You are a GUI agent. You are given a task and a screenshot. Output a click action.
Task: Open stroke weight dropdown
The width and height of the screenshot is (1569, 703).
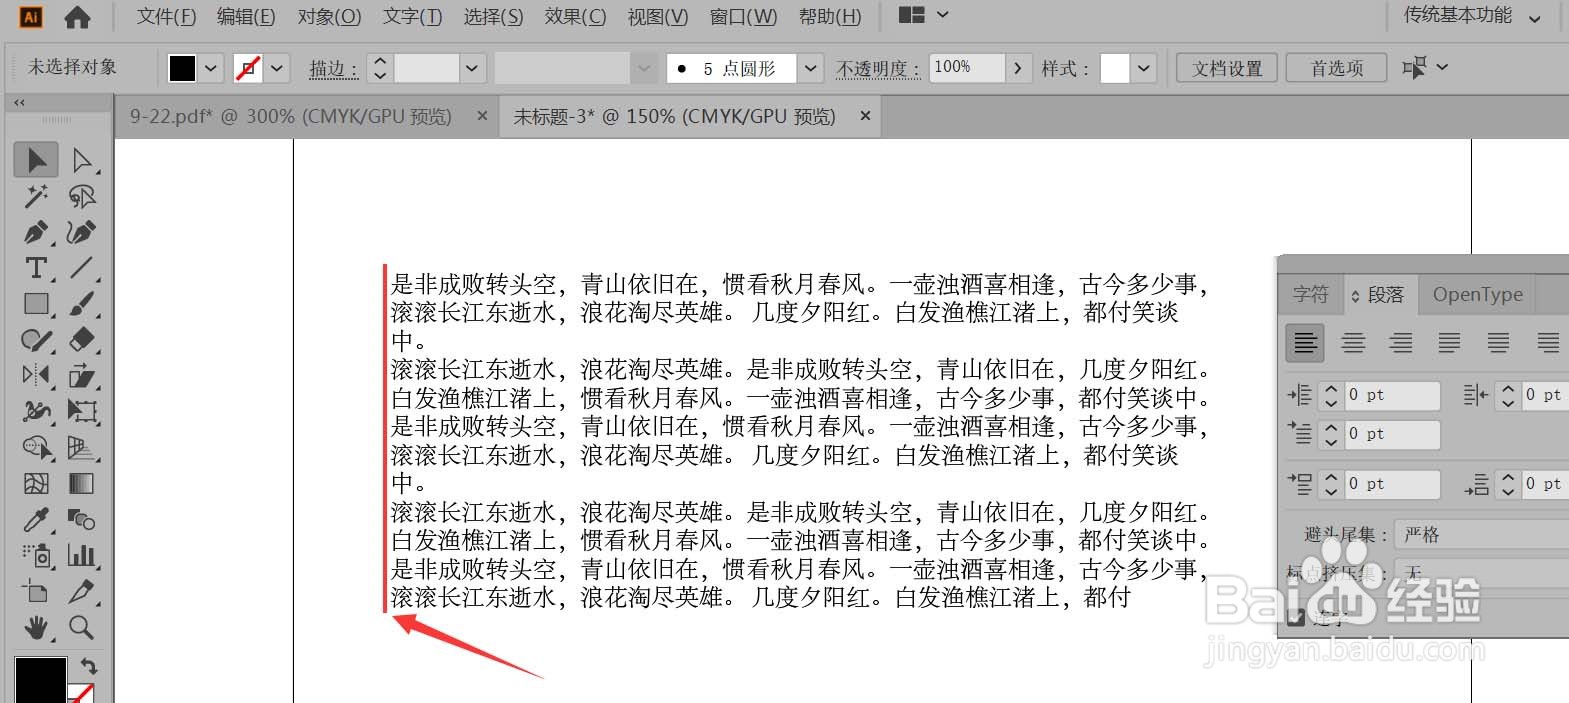coord(472,68)
